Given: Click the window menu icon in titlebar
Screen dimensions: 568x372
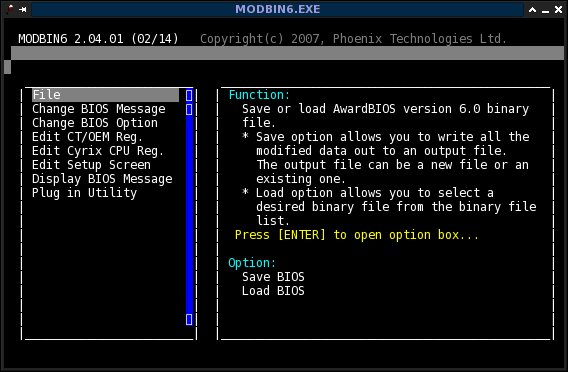Looking at the screenshot, I should (x=10, y=9).
